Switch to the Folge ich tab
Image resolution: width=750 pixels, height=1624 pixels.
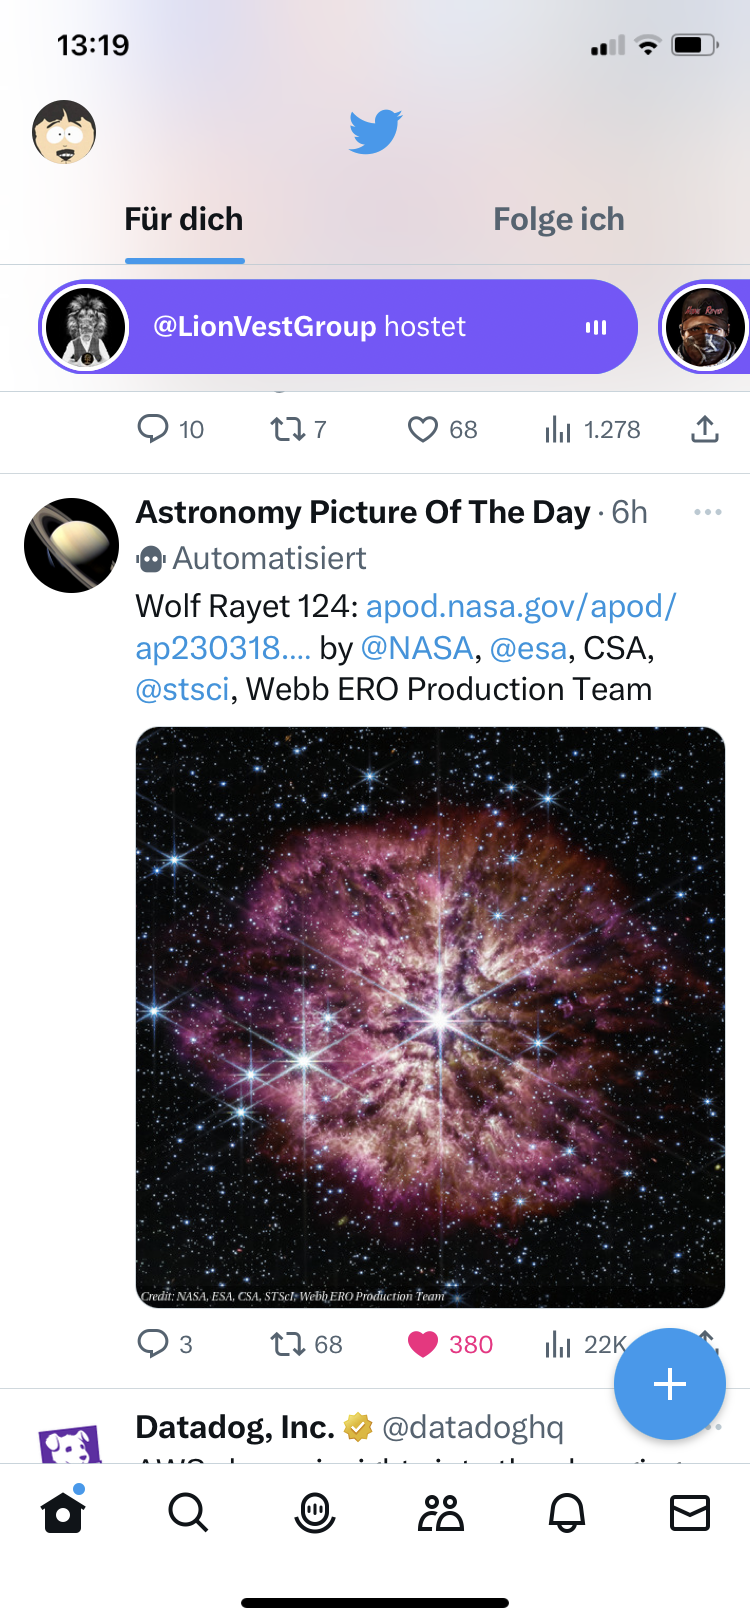pos(558,220)
